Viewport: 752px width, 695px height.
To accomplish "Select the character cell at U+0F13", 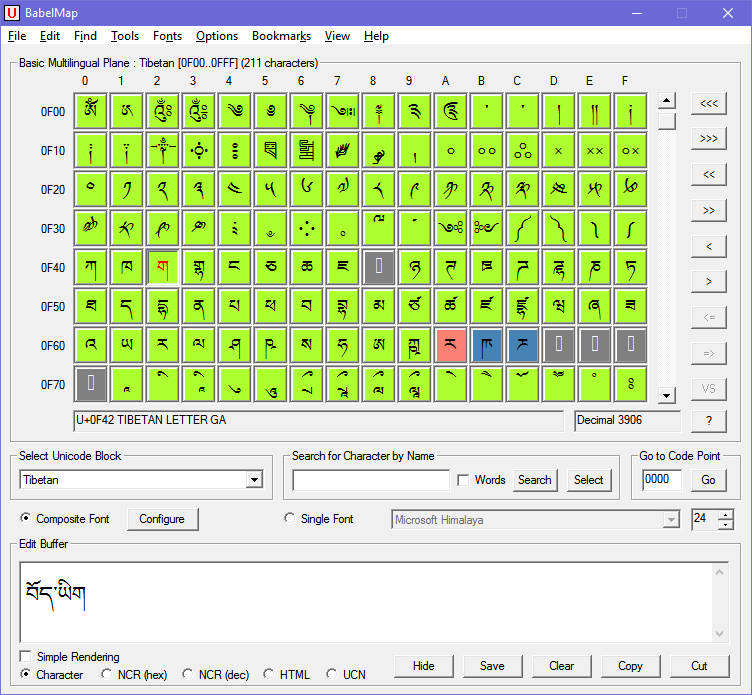I will click(x=199, y=151).
